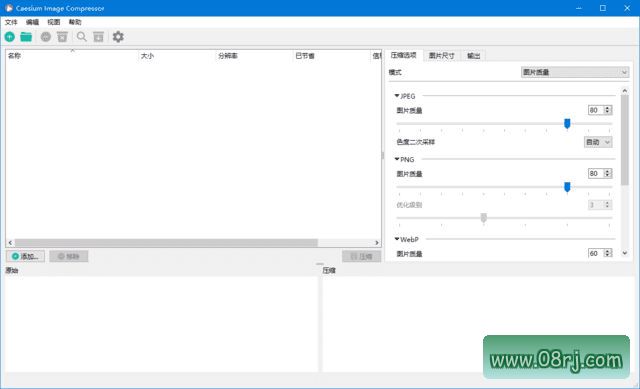Open the 模式 dropdown showing 图片质量
This screenshot has height=389, width=640.
click(x=575, y=72)
